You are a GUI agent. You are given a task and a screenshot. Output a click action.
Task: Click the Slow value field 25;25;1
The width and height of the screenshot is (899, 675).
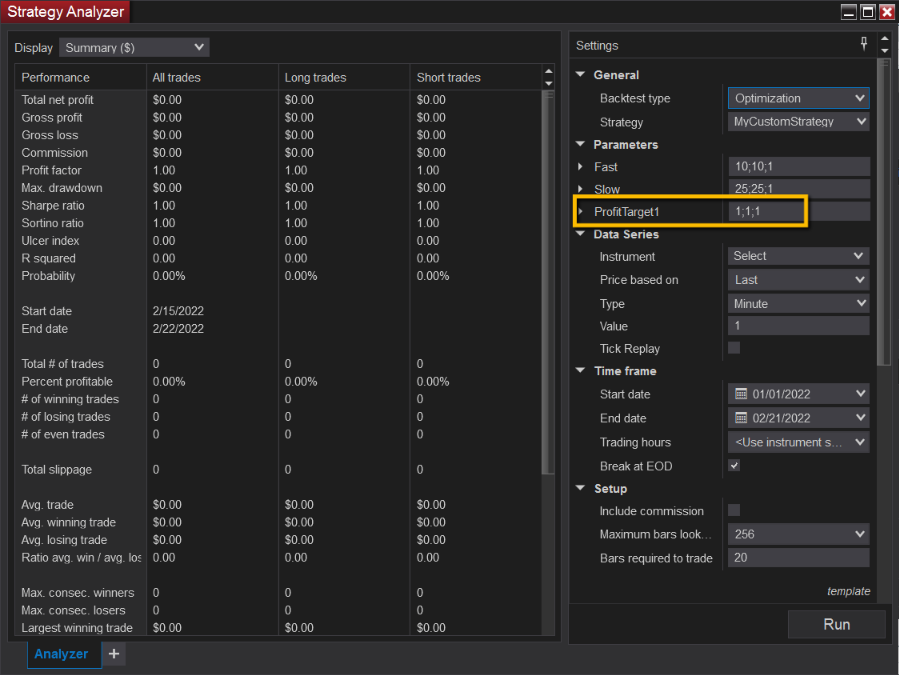[x=799, y=189]
